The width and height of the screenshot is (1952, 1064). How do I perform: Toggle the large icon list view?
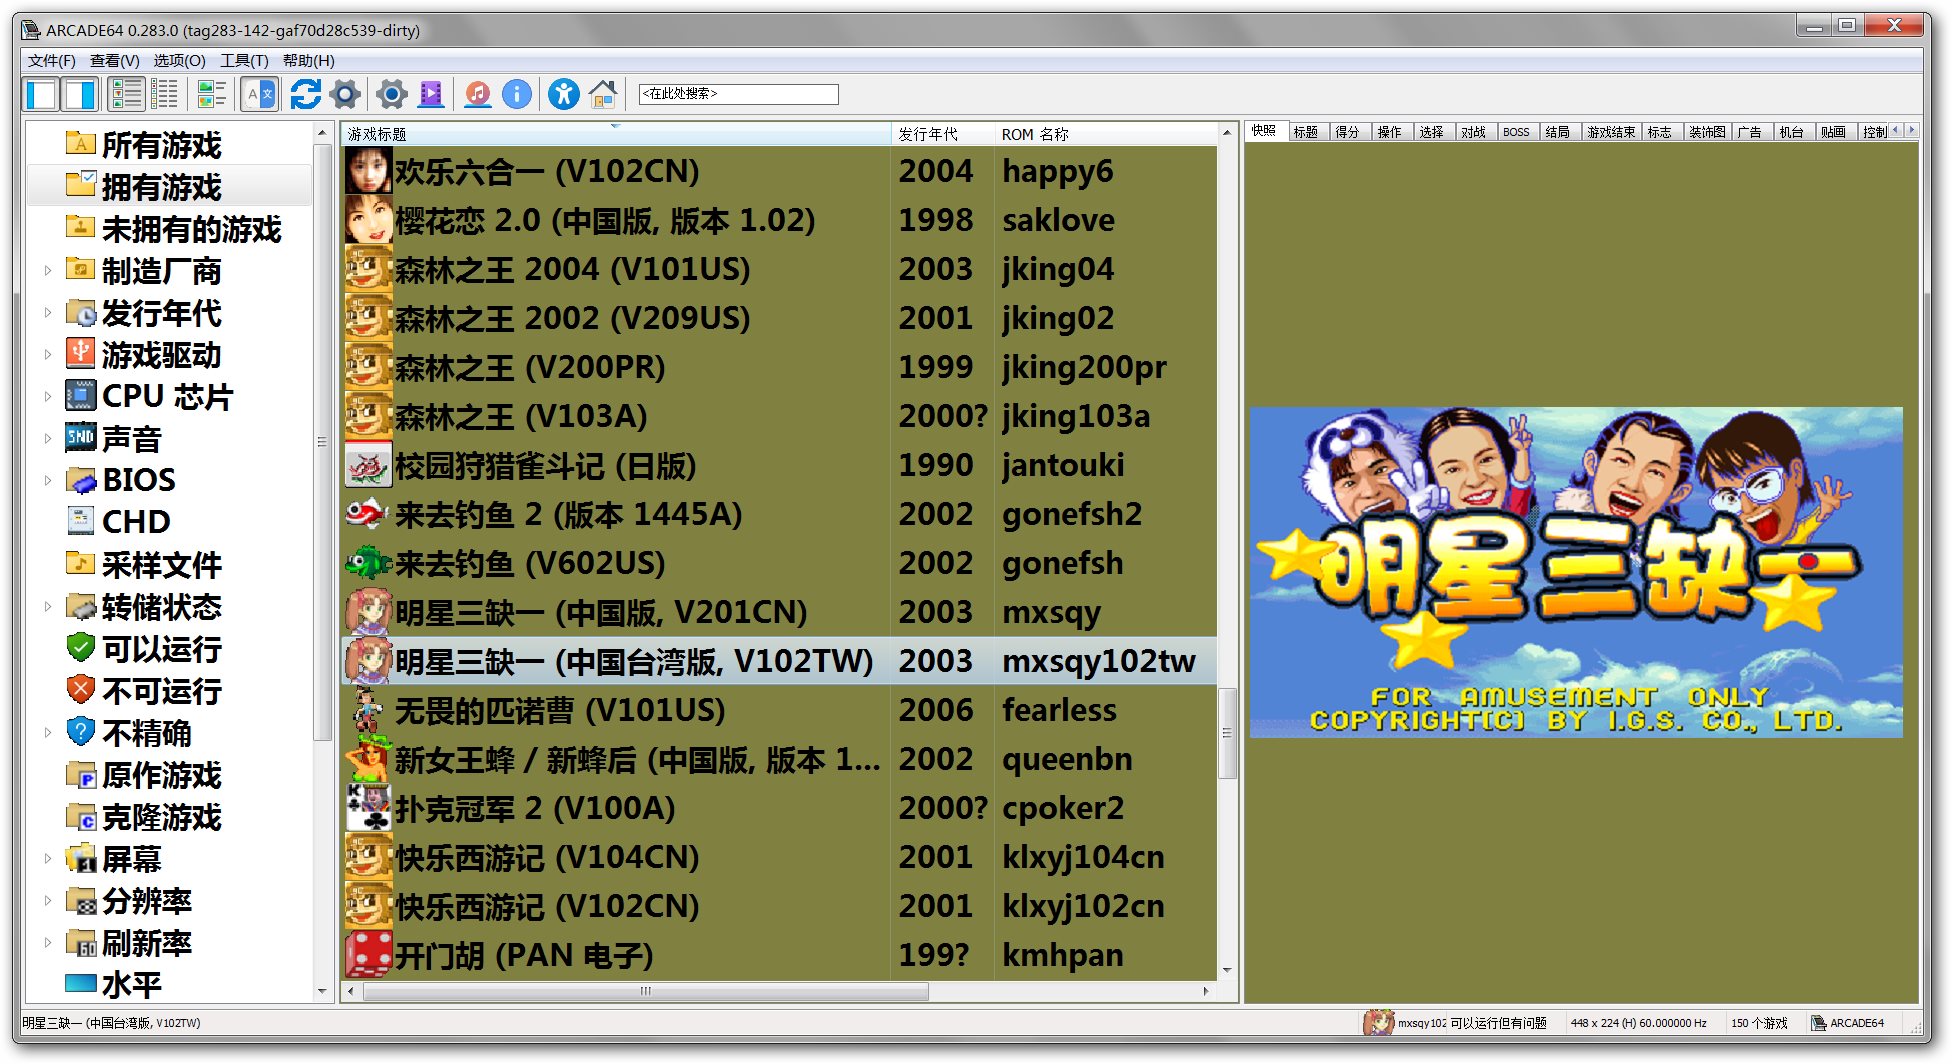click(x=127, y=94)
